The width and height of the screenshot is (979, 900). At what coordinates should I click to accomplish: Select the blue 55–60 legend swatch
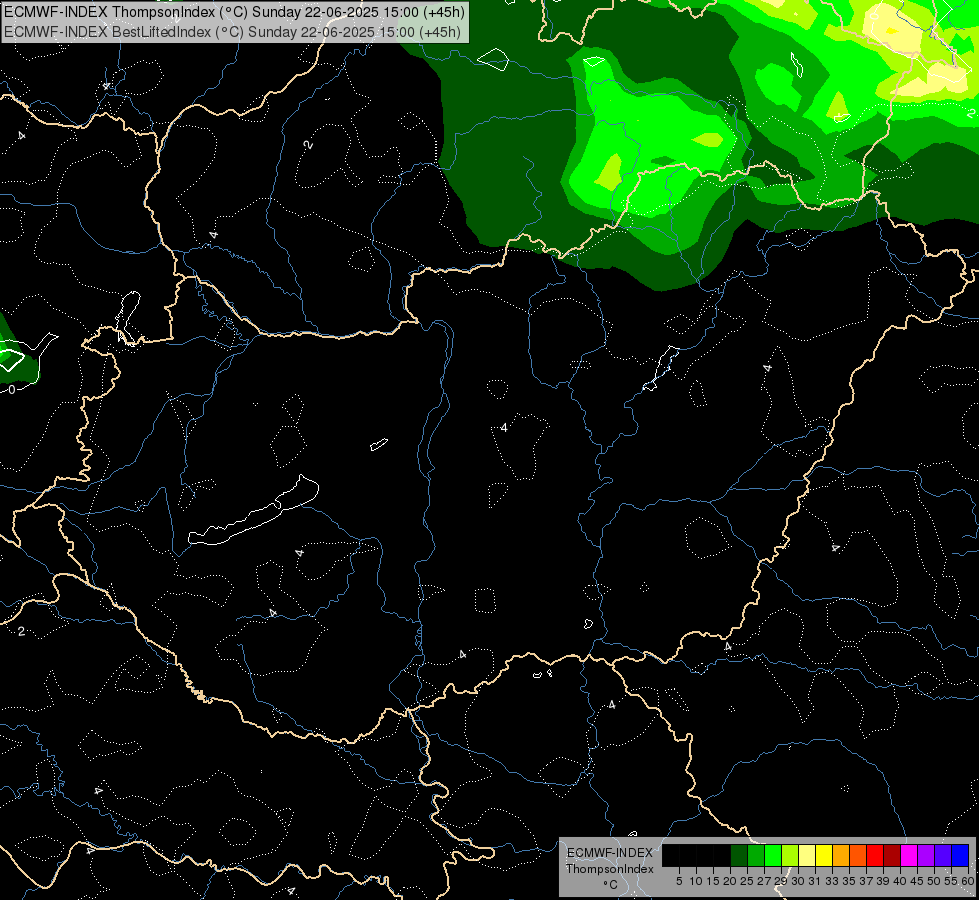960,856
